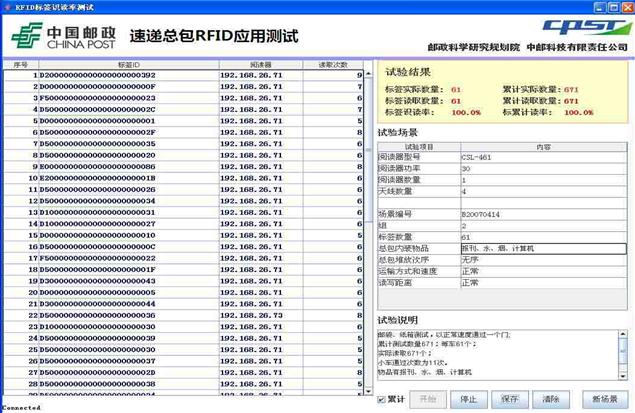The image size is (635, 413).
Task: Click the 序号 cell numbered 28
Action: (21, 384)
